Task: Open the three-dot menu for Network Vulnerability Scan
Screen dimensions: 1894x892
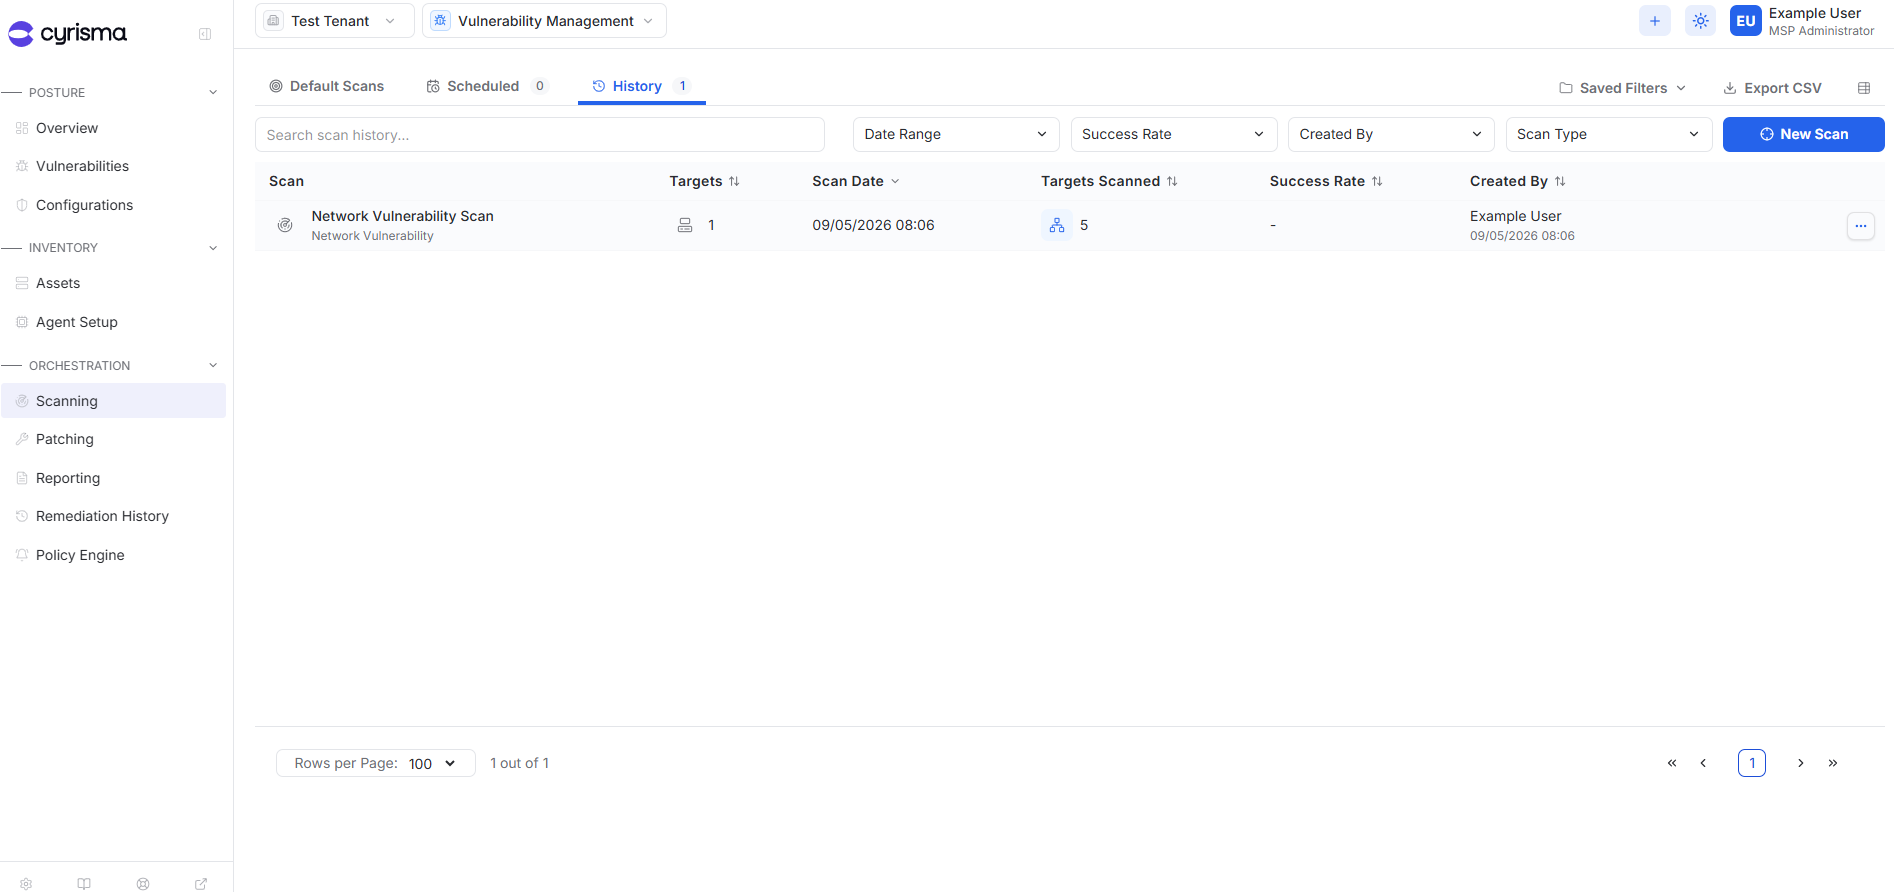Action: 1861,226
